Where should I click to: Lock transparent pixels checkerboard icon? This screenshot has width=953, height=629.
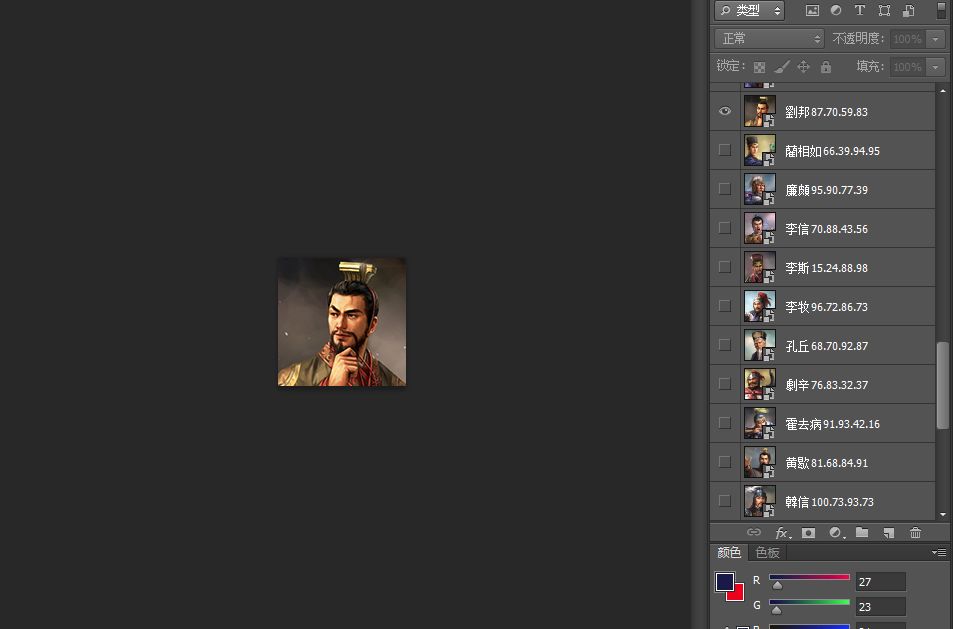760,67
